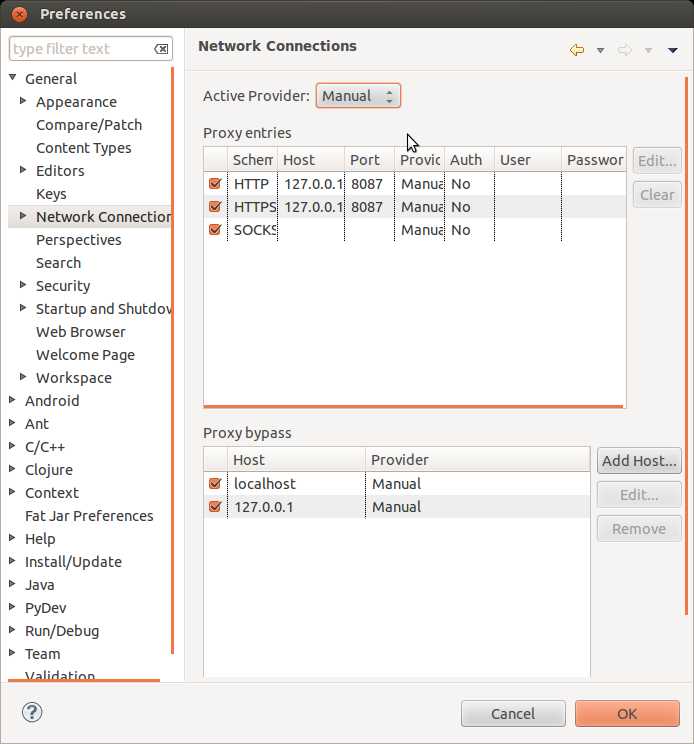Uncheck the HTTP proxy entry checkbox

click(215, 184)
